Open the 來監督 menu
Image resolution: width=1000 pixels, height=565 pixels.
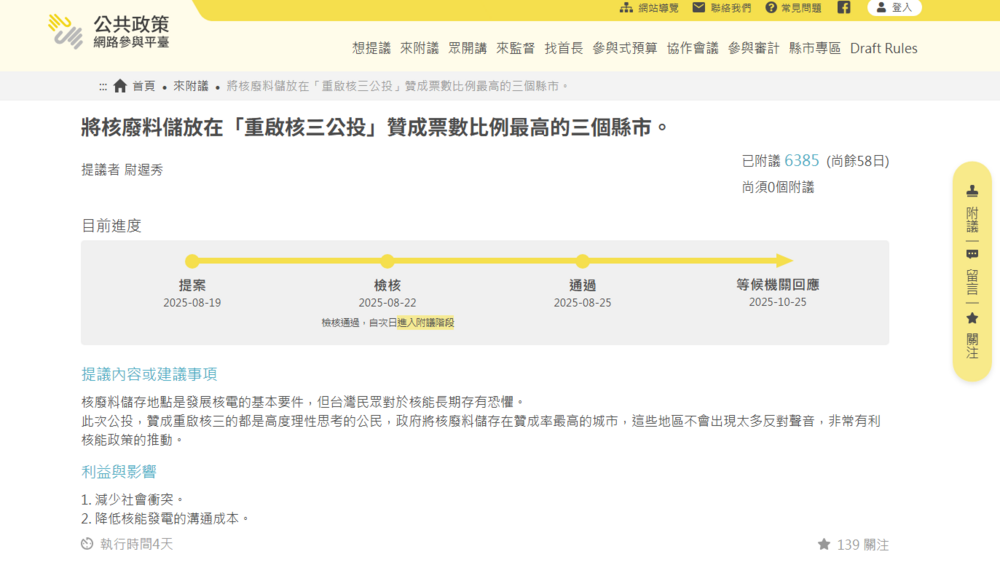[x=515, y=48]
